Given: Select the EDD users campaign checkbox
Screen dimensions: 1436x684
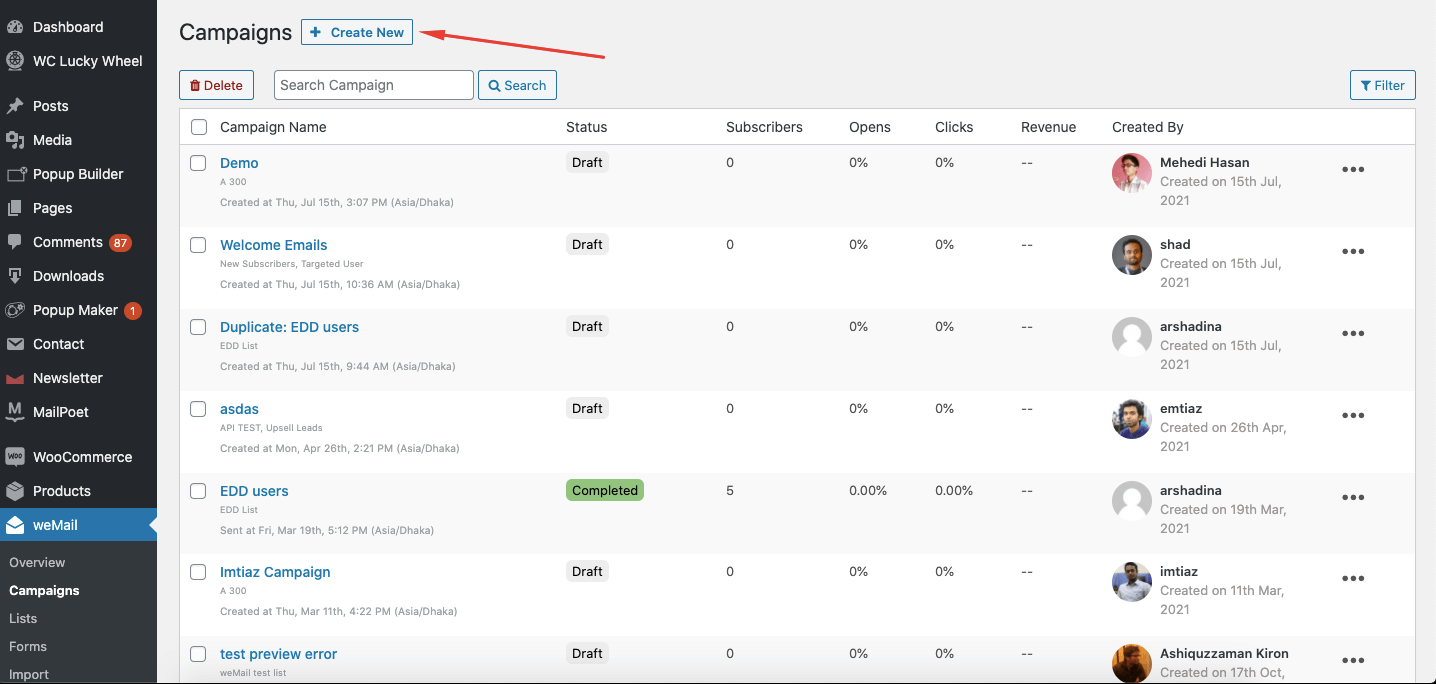Looking at the screenshot, I should coord(198,490).
